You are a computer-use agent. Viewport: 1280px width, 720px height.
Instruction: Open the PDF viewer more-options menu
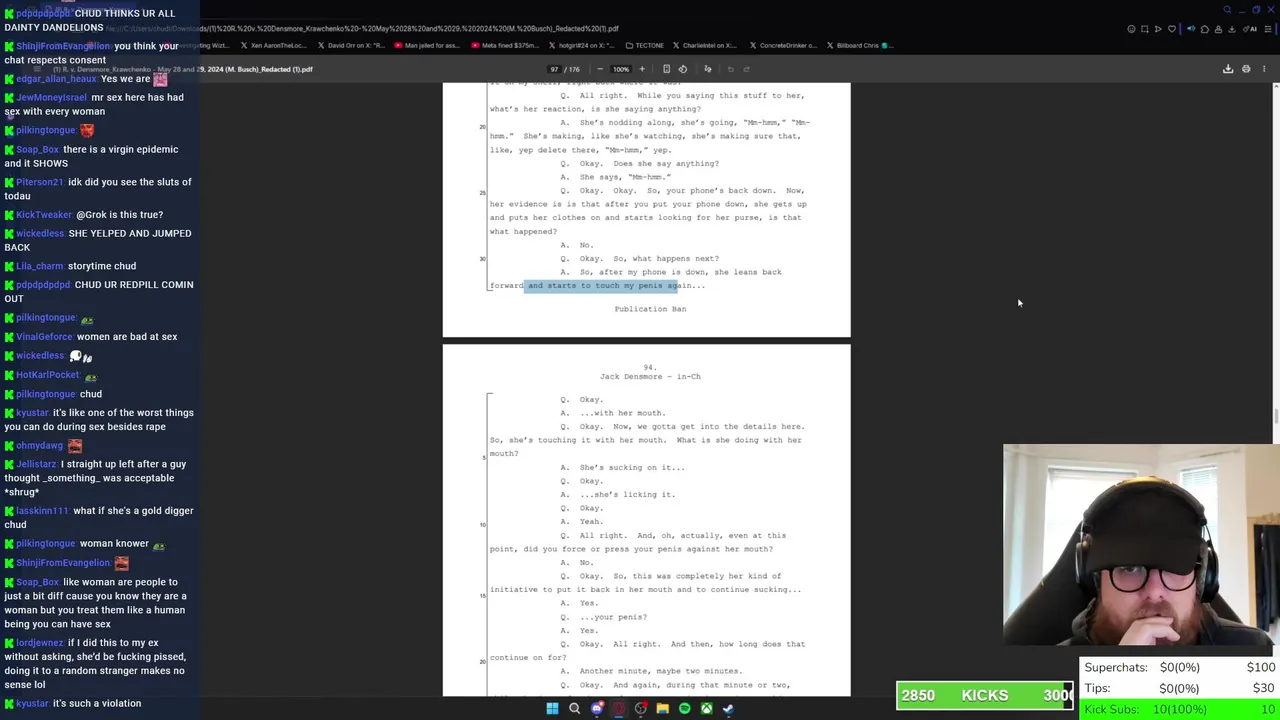pyautogui.click(x=1264, y=69)
